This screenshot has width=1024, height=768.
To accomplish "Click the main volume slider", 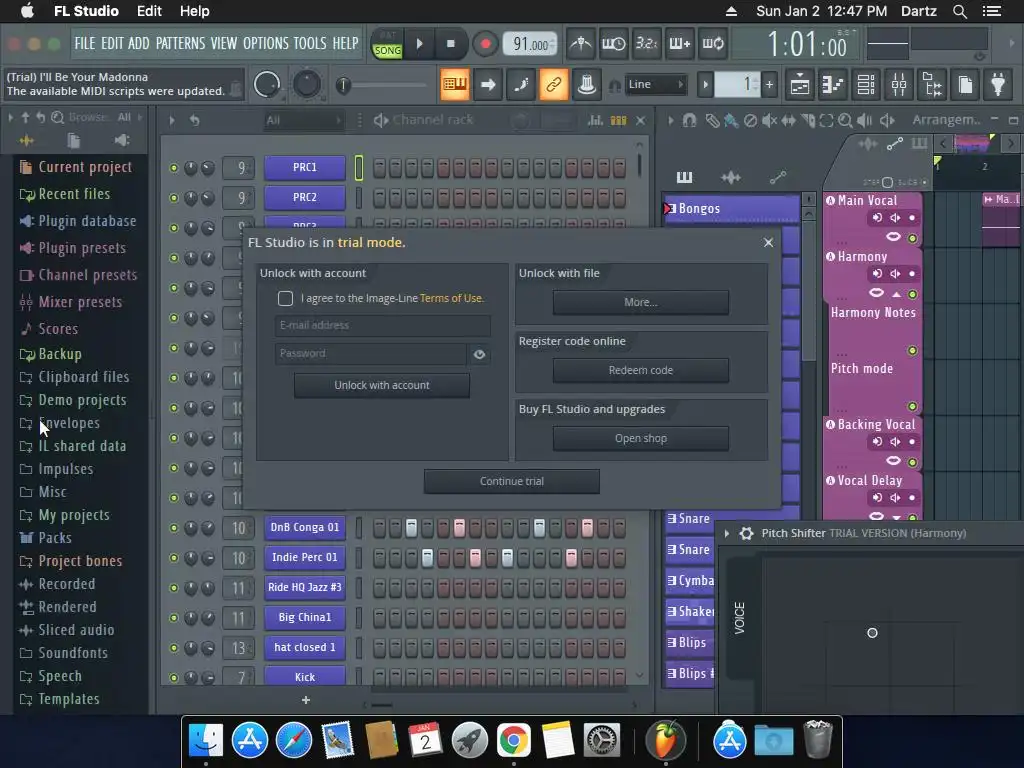I will [382, 85].
